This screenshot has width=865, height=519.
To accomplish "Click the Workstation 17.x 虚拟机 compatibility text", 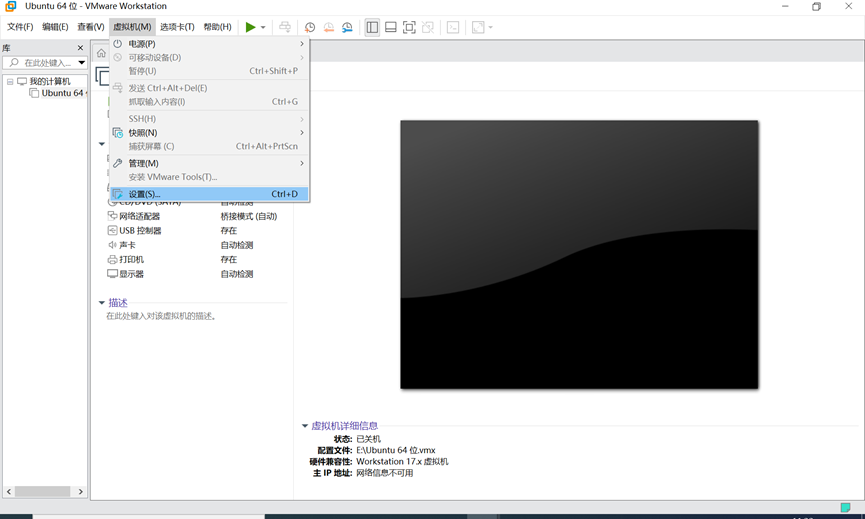I will [x=402, y=462].
